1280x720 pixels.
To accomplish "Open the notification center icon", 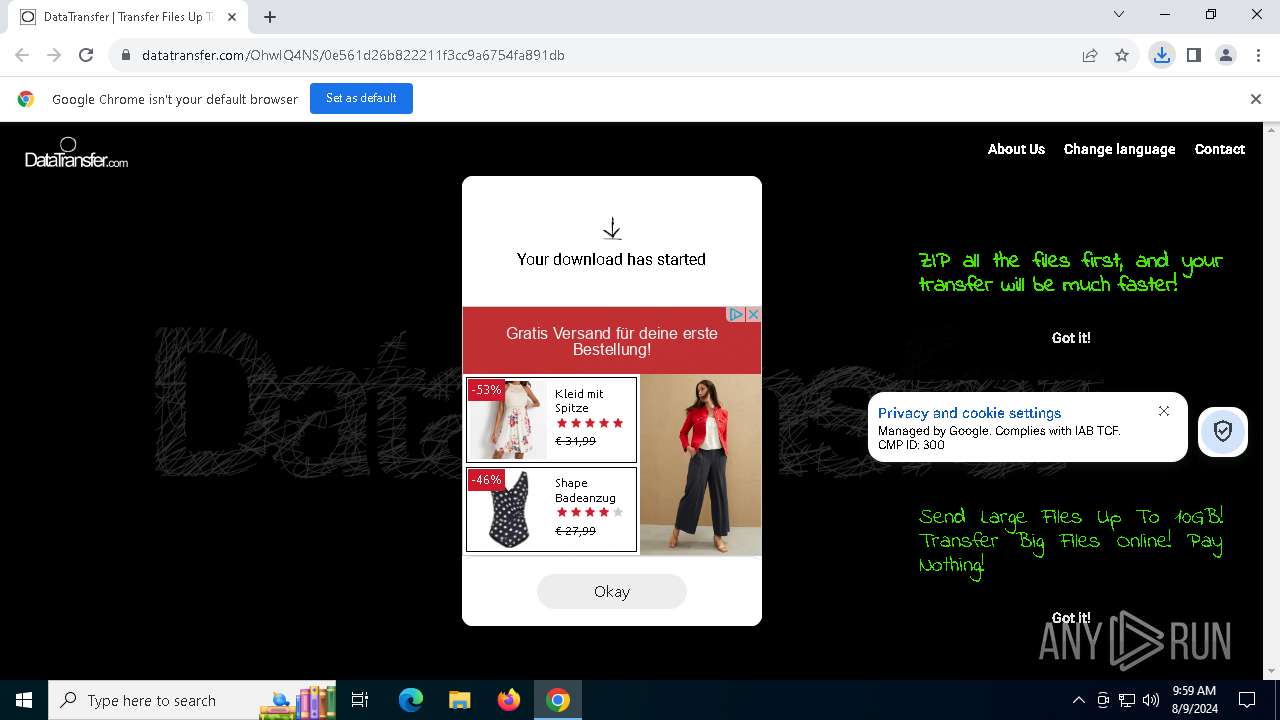I will pyautogui.click(x=1248, y=700).
